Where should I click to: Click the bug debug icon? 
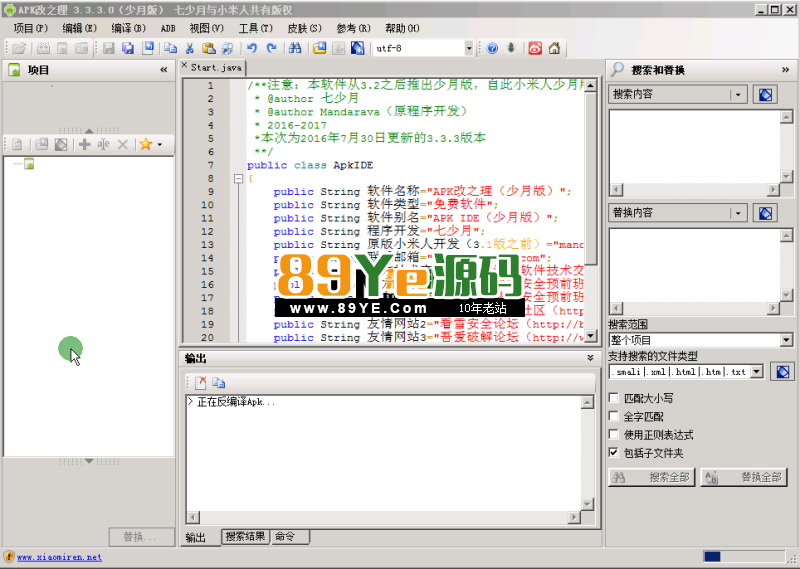[x=511, y=48]
